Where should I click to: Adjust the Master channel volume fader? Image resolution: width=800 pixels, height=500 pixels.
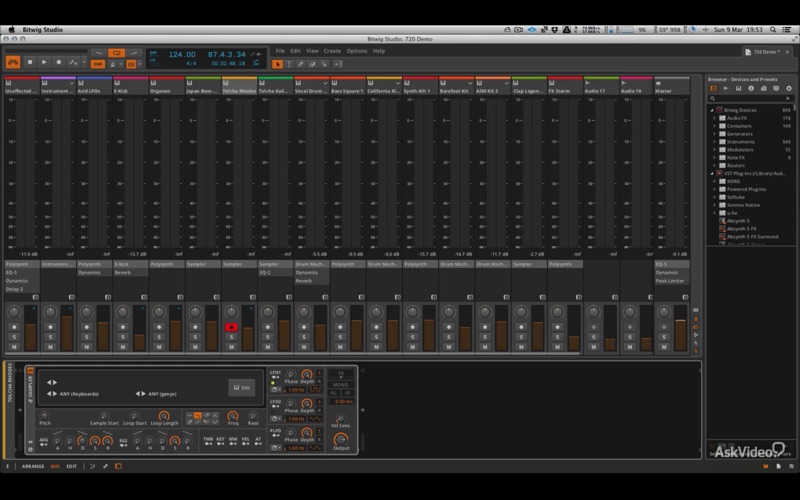click(x=681, y=328)
